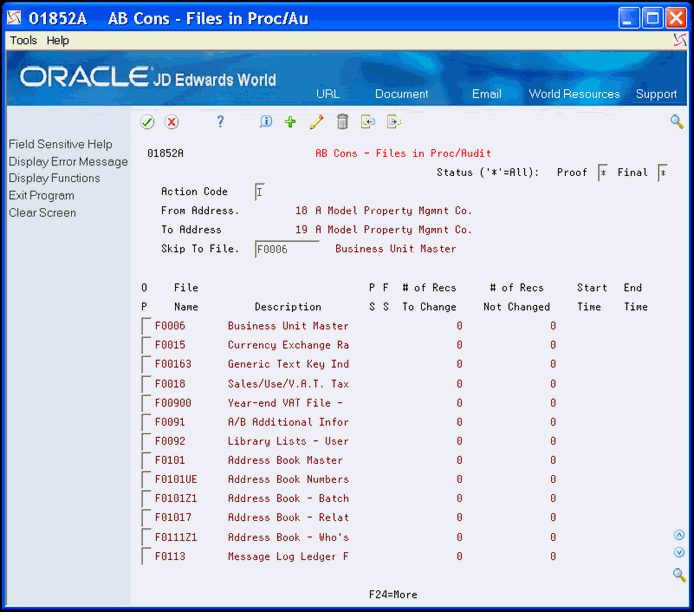Click the 'Address Book - Relat' description
This screenshot has height=612, width=694.
pyautogui.click(x=288, y=517)
